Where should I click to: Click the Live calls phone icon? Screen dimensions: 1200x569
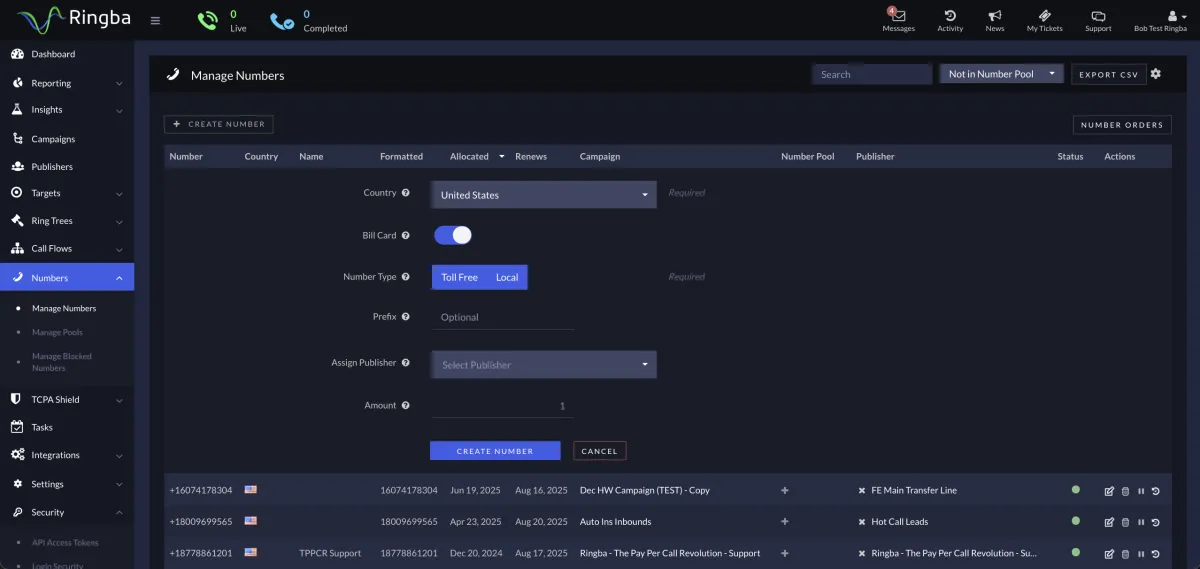207,20
